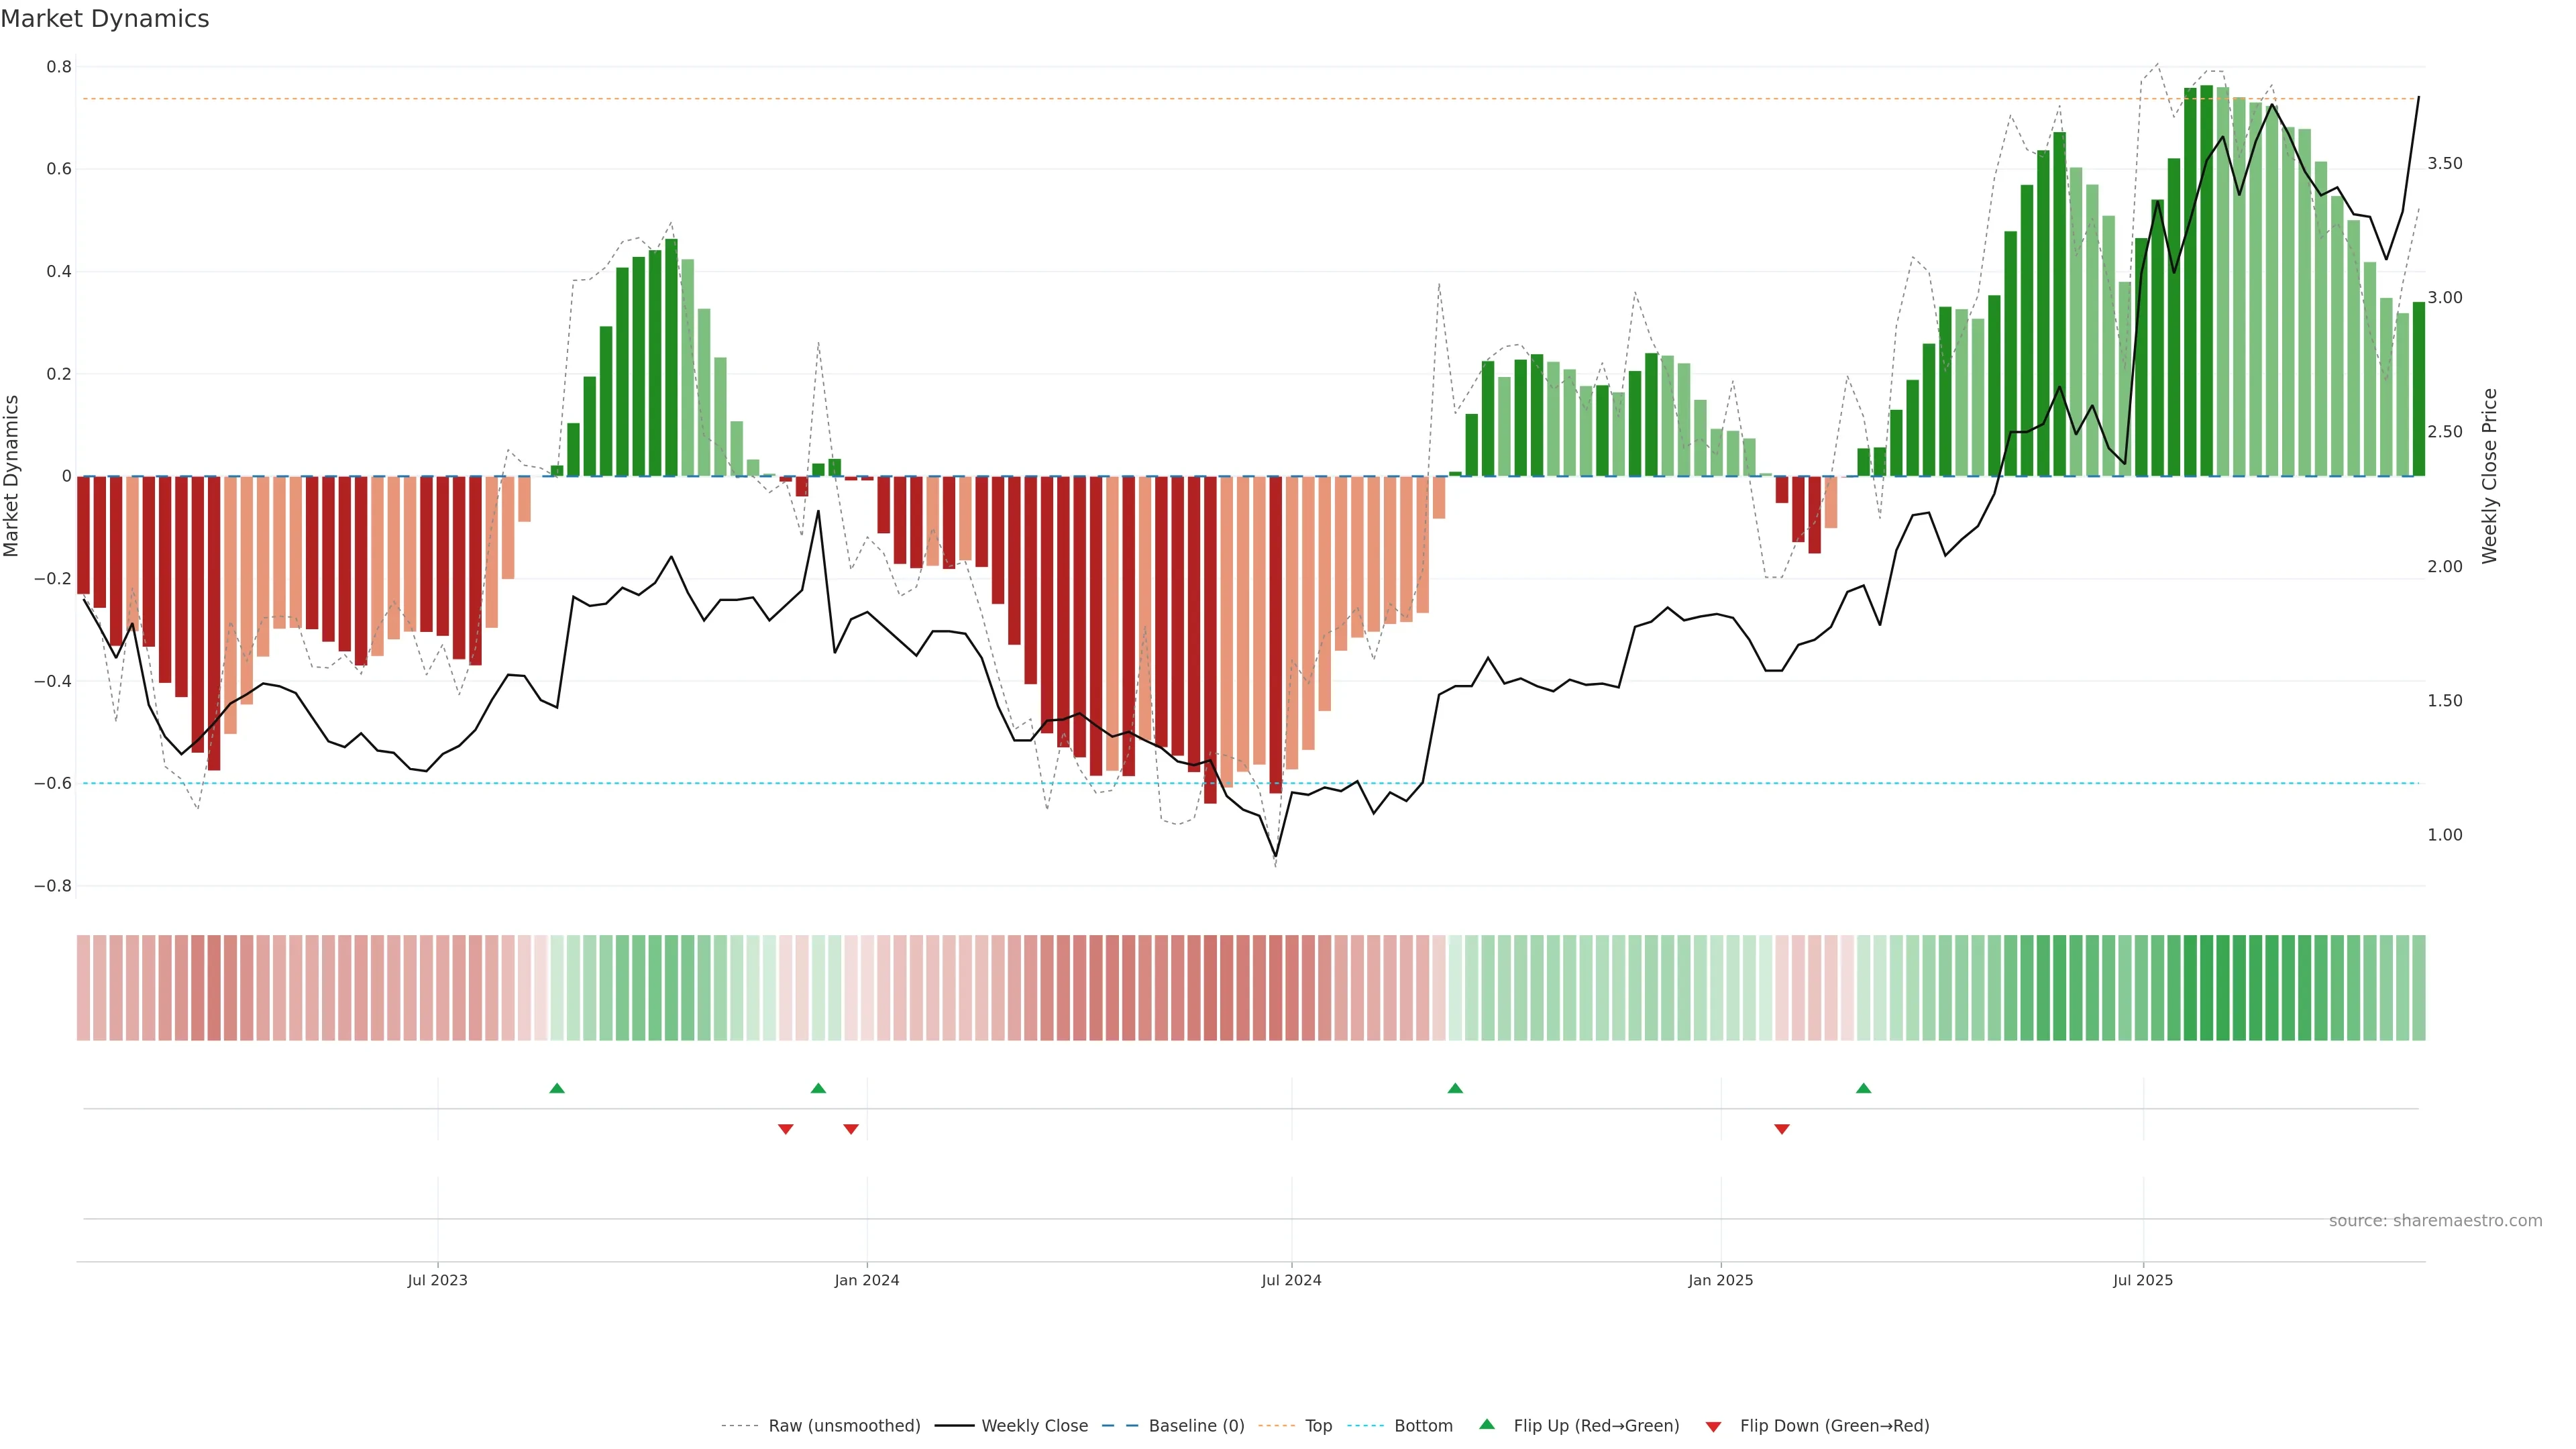The height and width of the screenshot is (1449, 2576).
Task: Click the Jan 2025 x-axis label
Action: pos(1720,1280)
